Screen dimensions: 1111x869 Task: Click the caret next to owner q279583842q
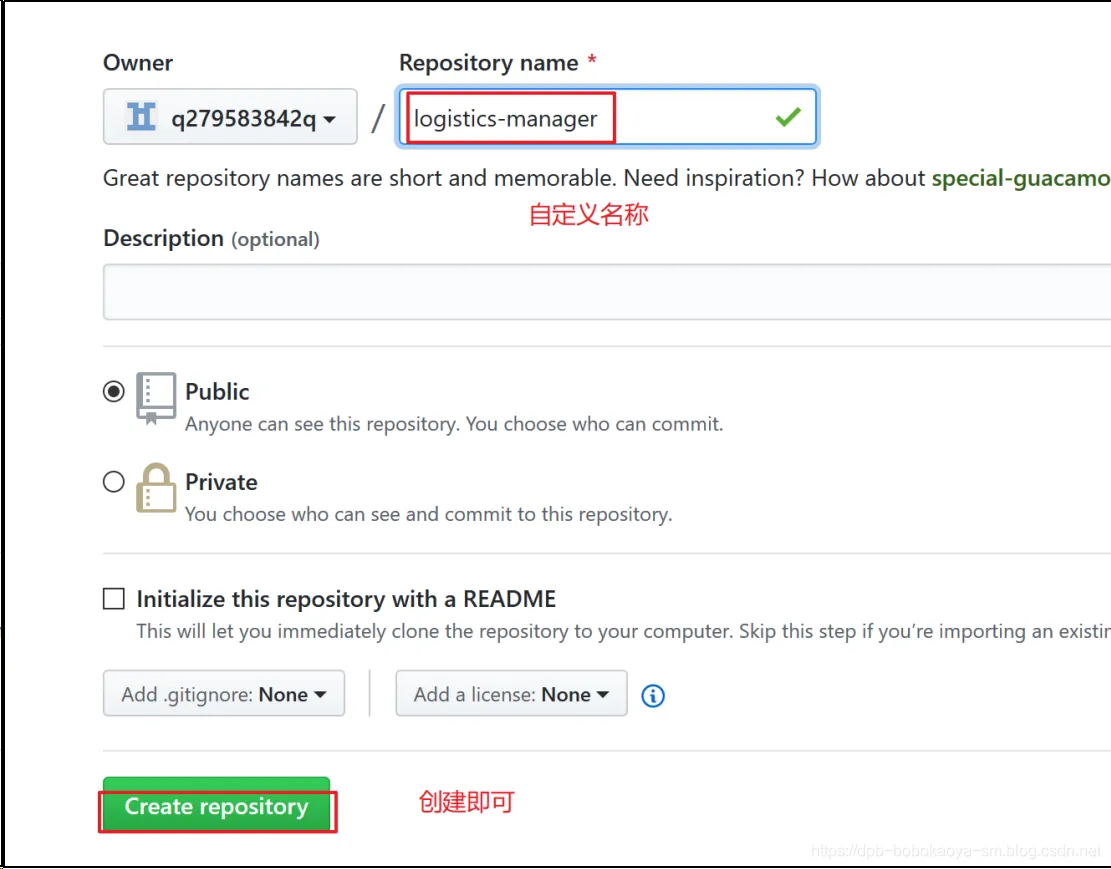329,119
